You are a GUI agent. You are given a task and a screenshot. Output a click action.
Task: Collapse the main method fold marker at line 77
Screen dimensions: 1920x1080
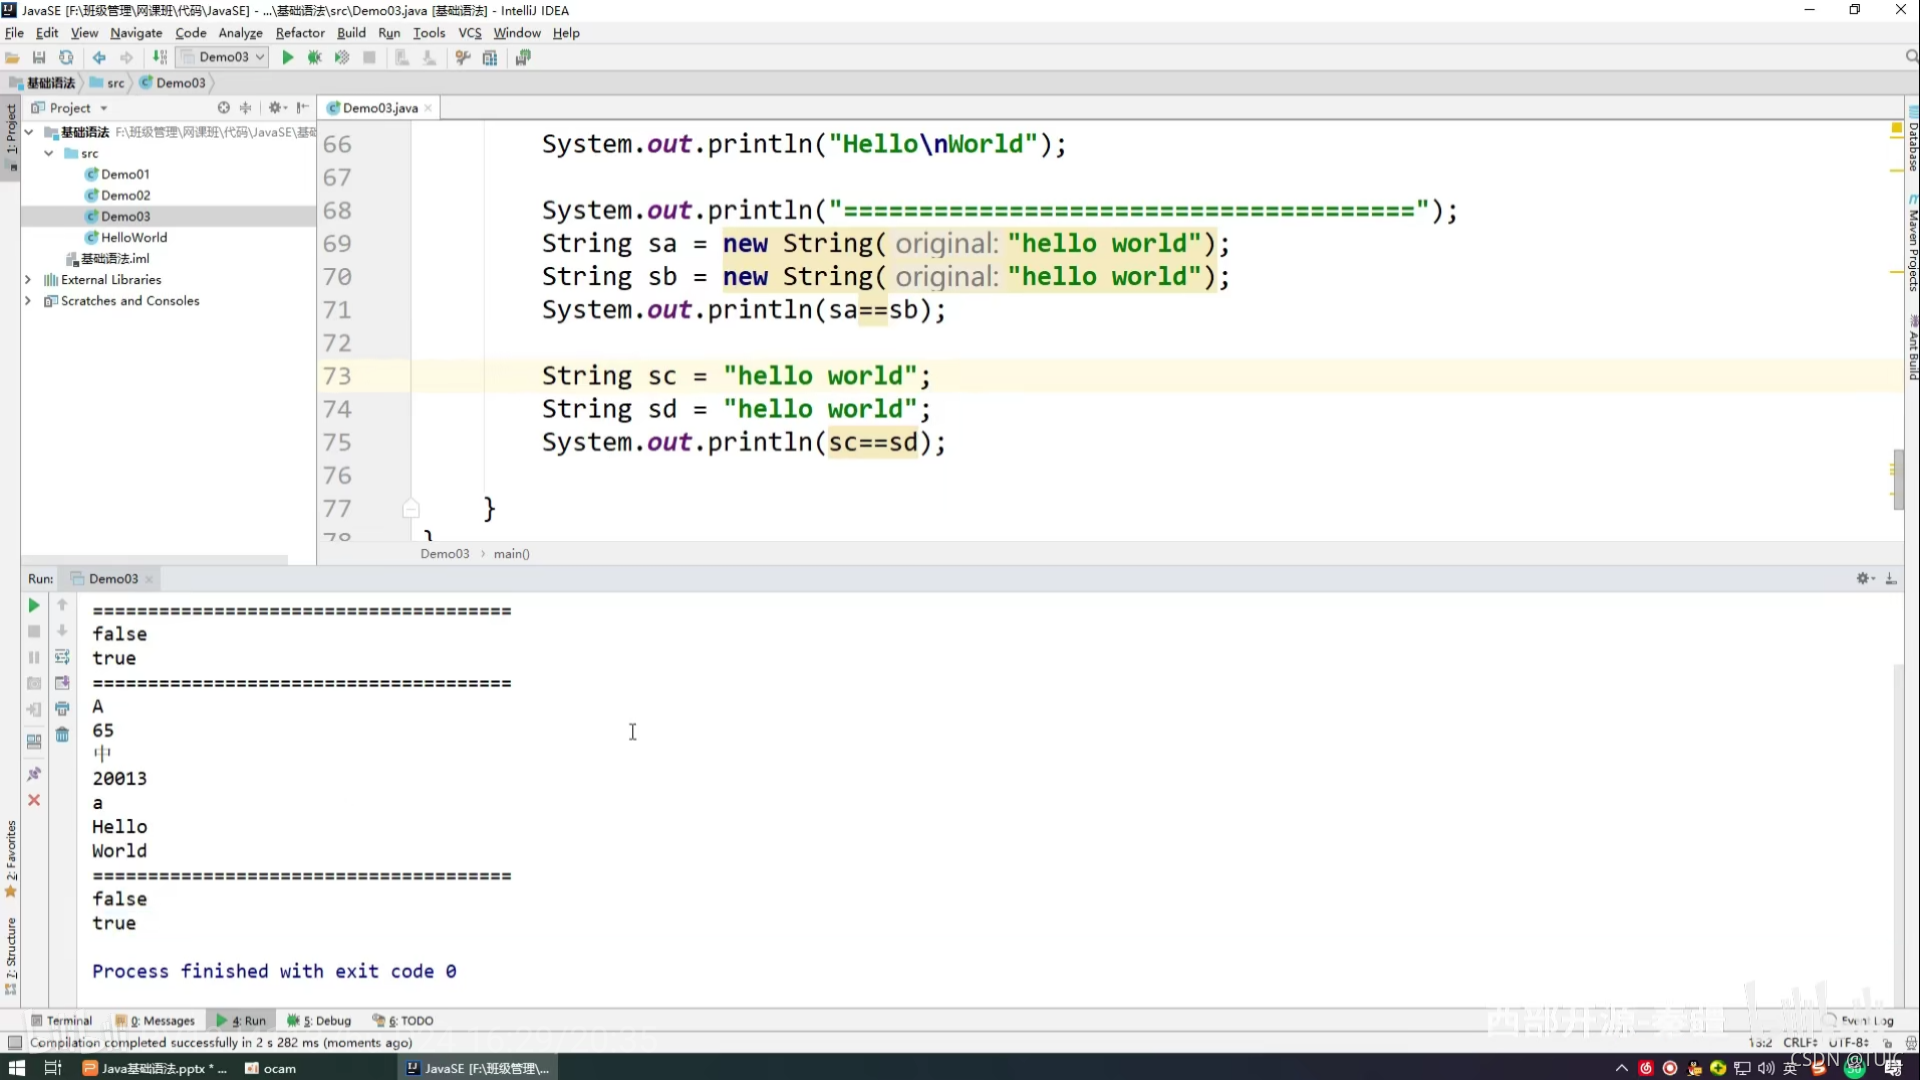(x=410, y=508)
